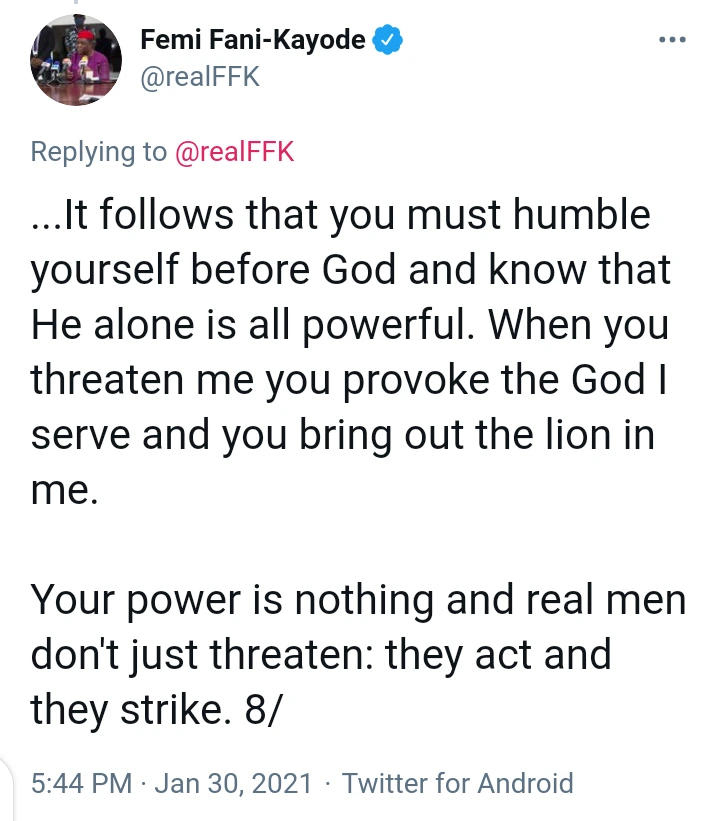Click the line "yourself before God and know that"

point(350,270)
